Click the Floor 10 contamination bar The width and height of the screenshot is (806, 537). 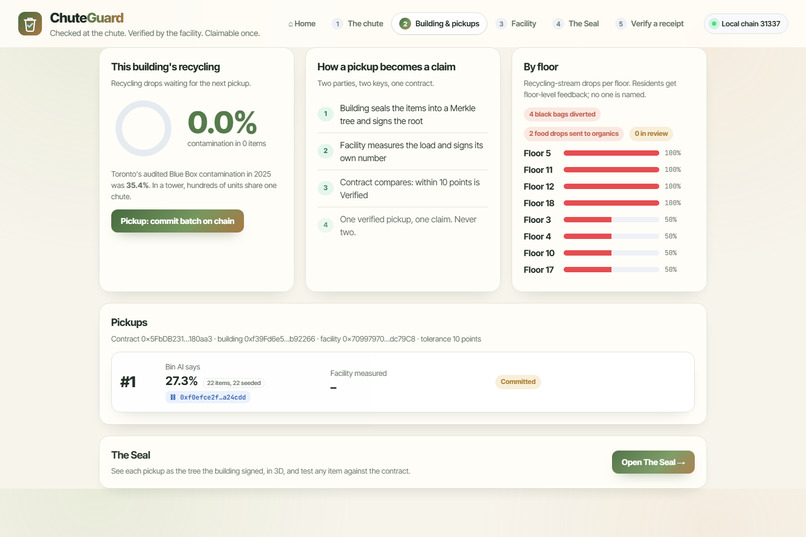click(611, 253)
